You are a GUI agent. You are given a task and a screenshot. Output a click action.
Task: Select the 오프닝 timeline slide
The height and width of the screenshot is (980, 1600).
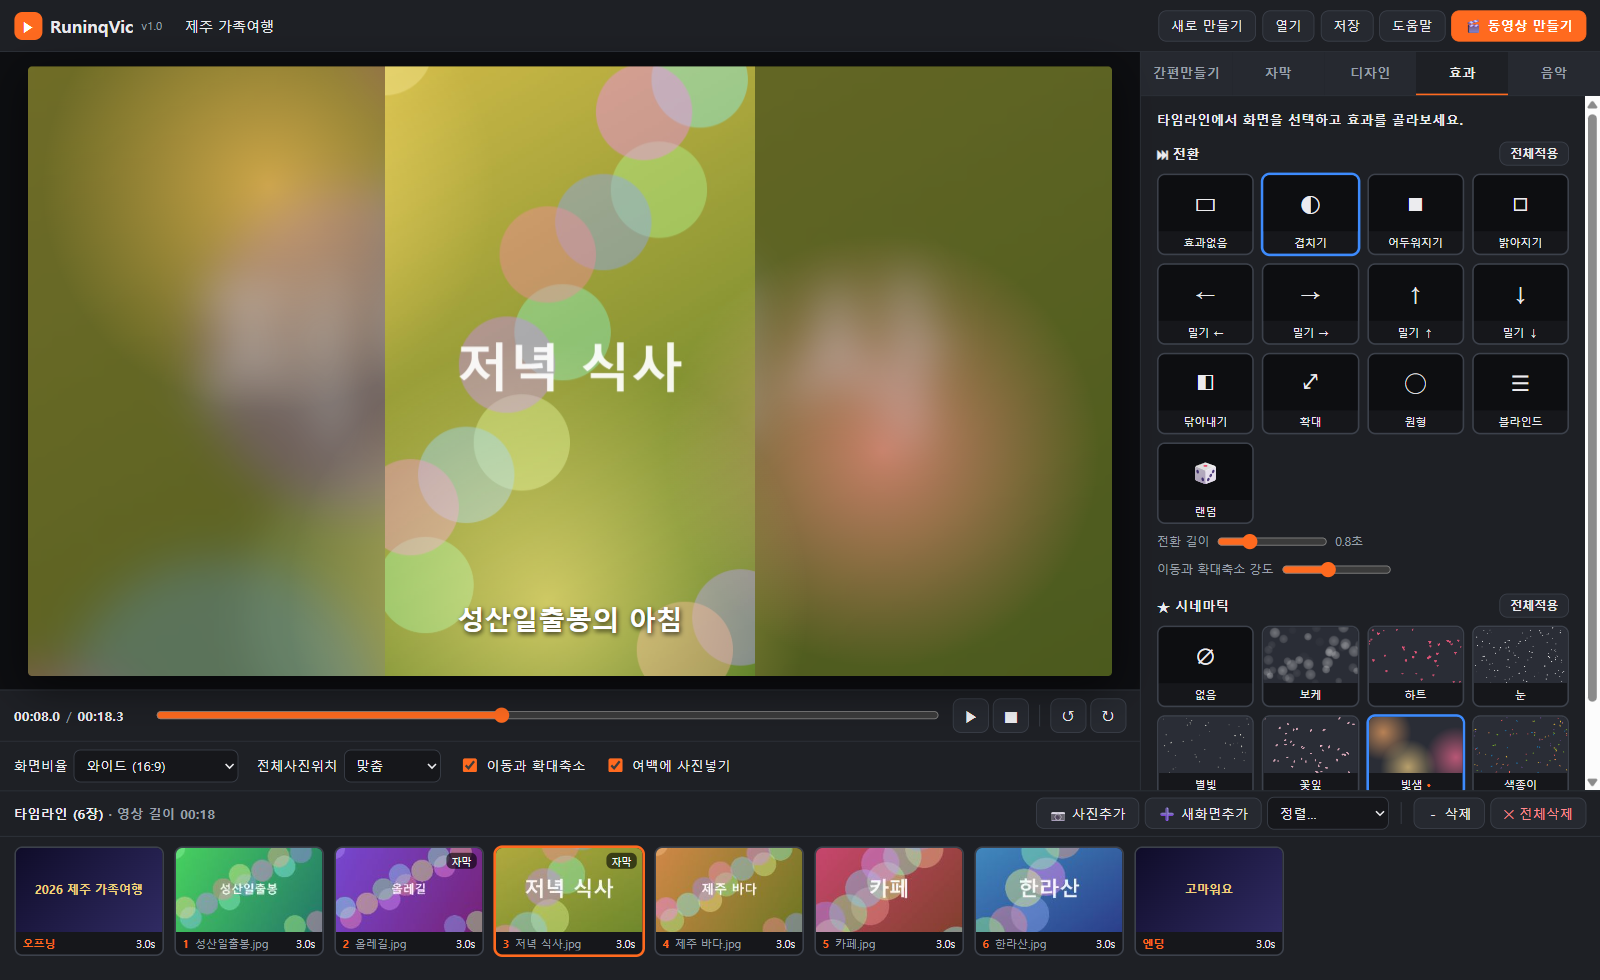(x=89, y=901)
